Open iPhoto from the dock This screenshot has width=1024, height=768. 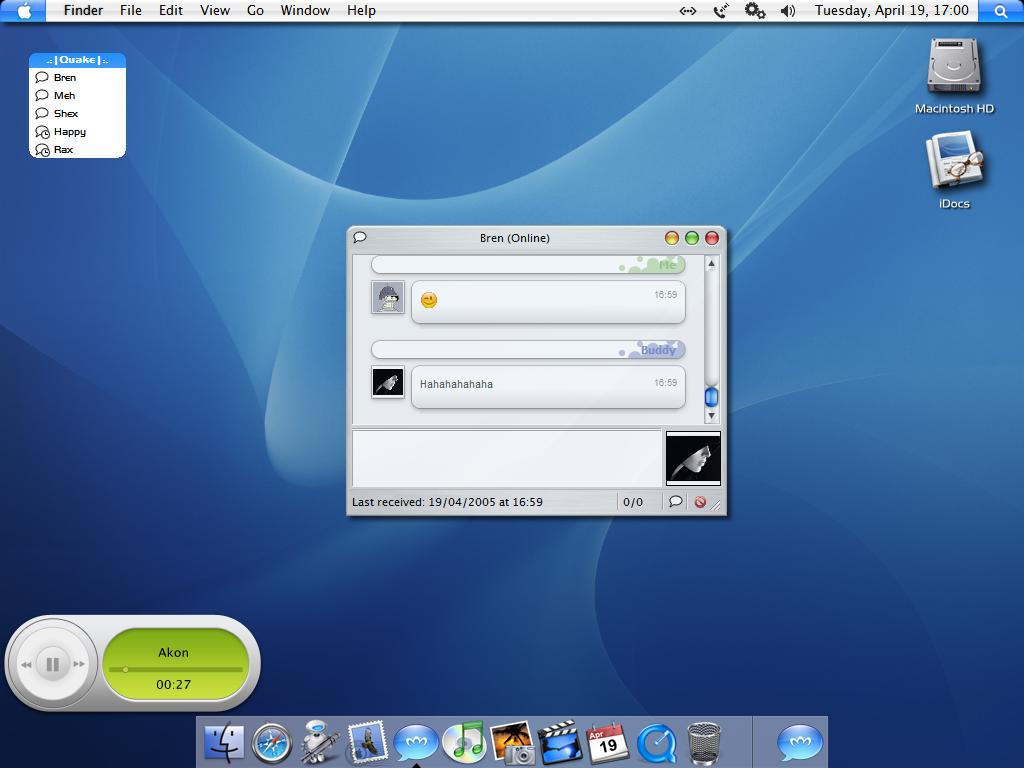click(x=512, y=742)
